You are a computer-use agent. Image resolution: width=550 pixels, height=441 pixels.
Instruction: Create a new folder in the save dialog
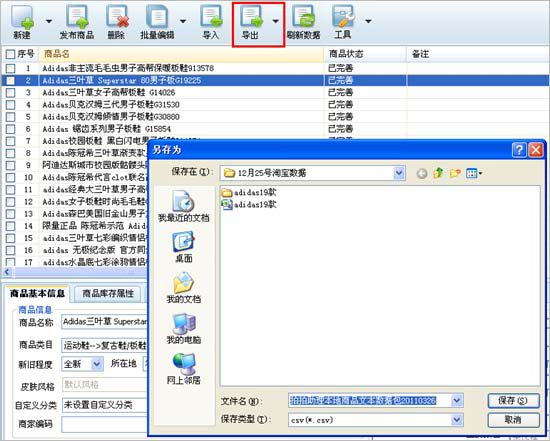[x=455, y=173]
